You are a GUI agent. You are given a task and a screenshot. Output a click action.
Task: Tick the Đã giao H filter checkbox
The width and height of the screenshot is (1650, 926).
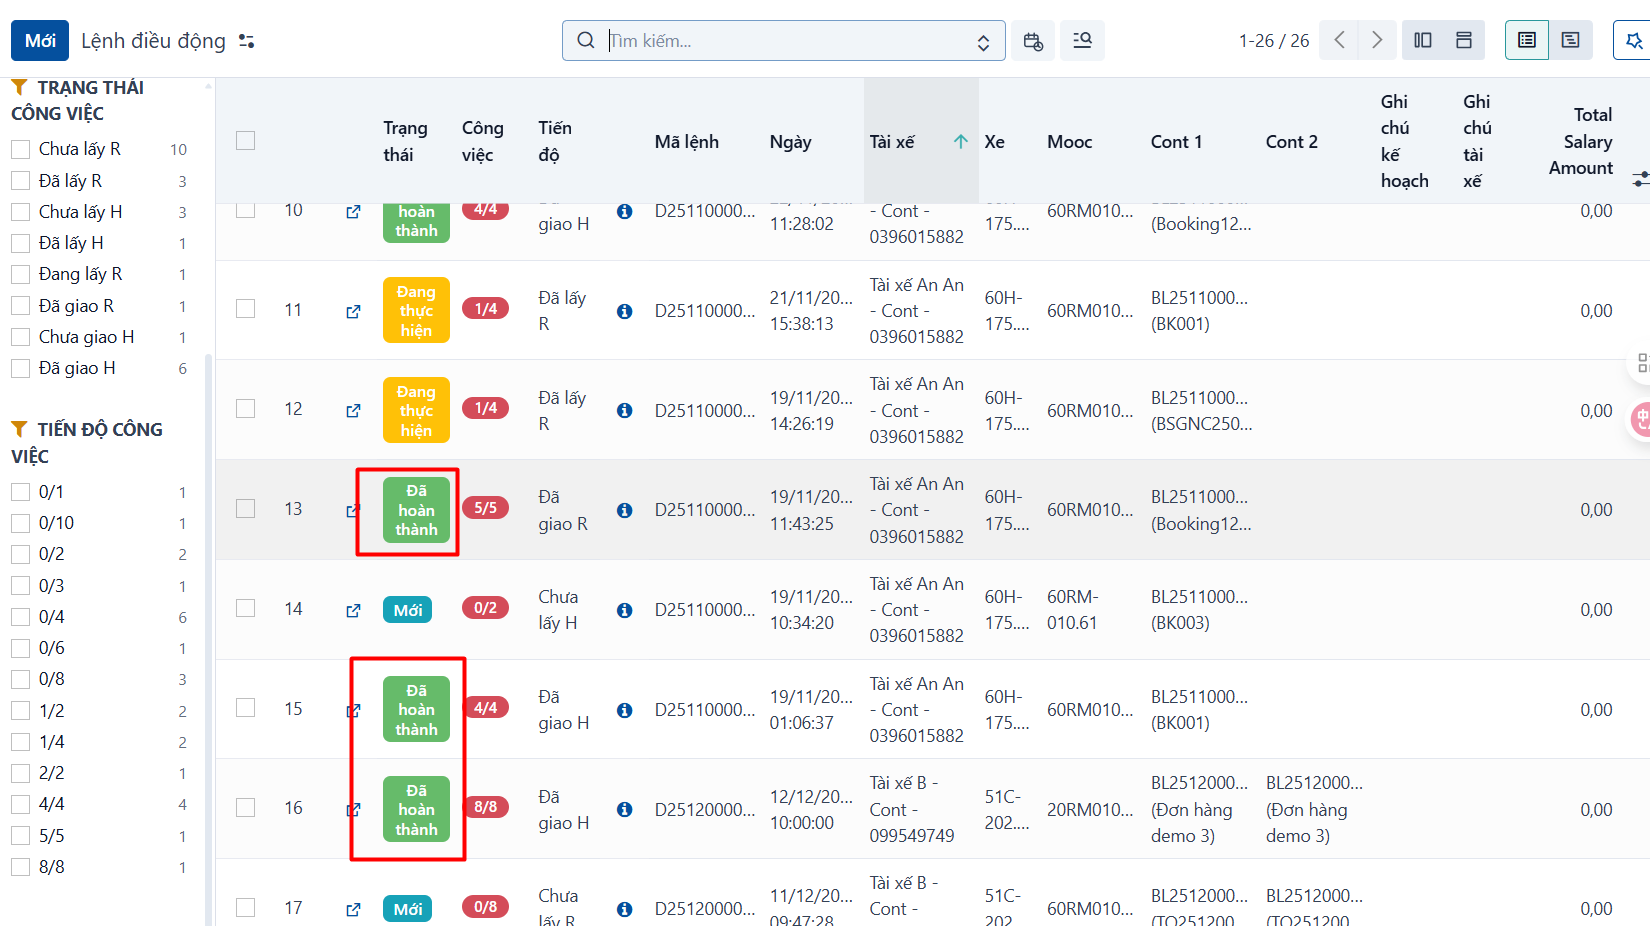tap(20, 368)
